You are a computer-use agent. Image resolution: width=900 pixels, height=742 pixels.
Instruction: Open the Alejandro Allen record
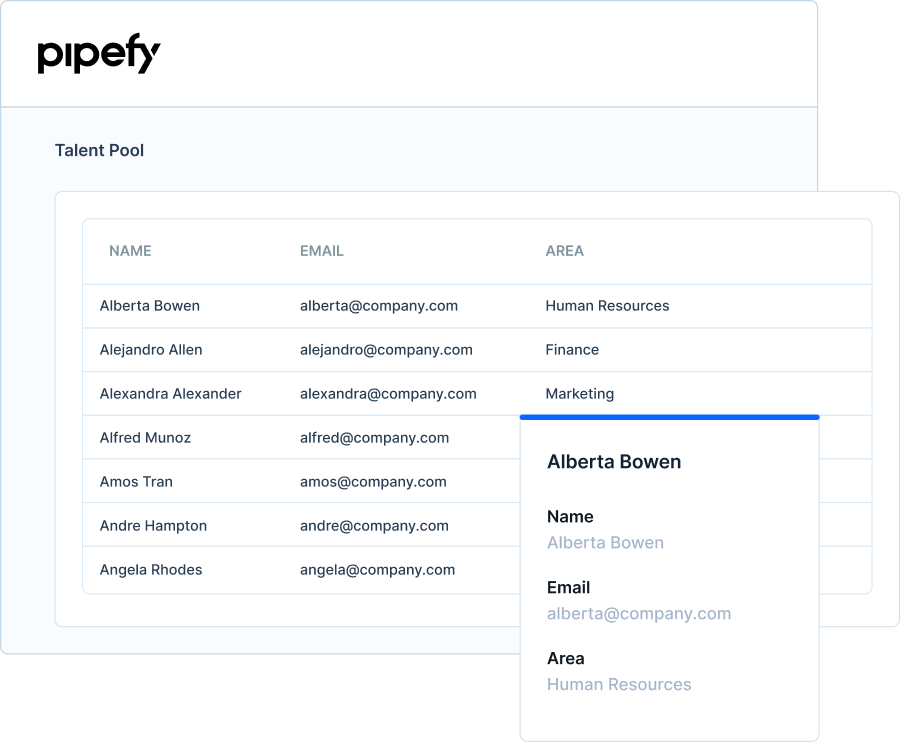click(x=151, y=350)
